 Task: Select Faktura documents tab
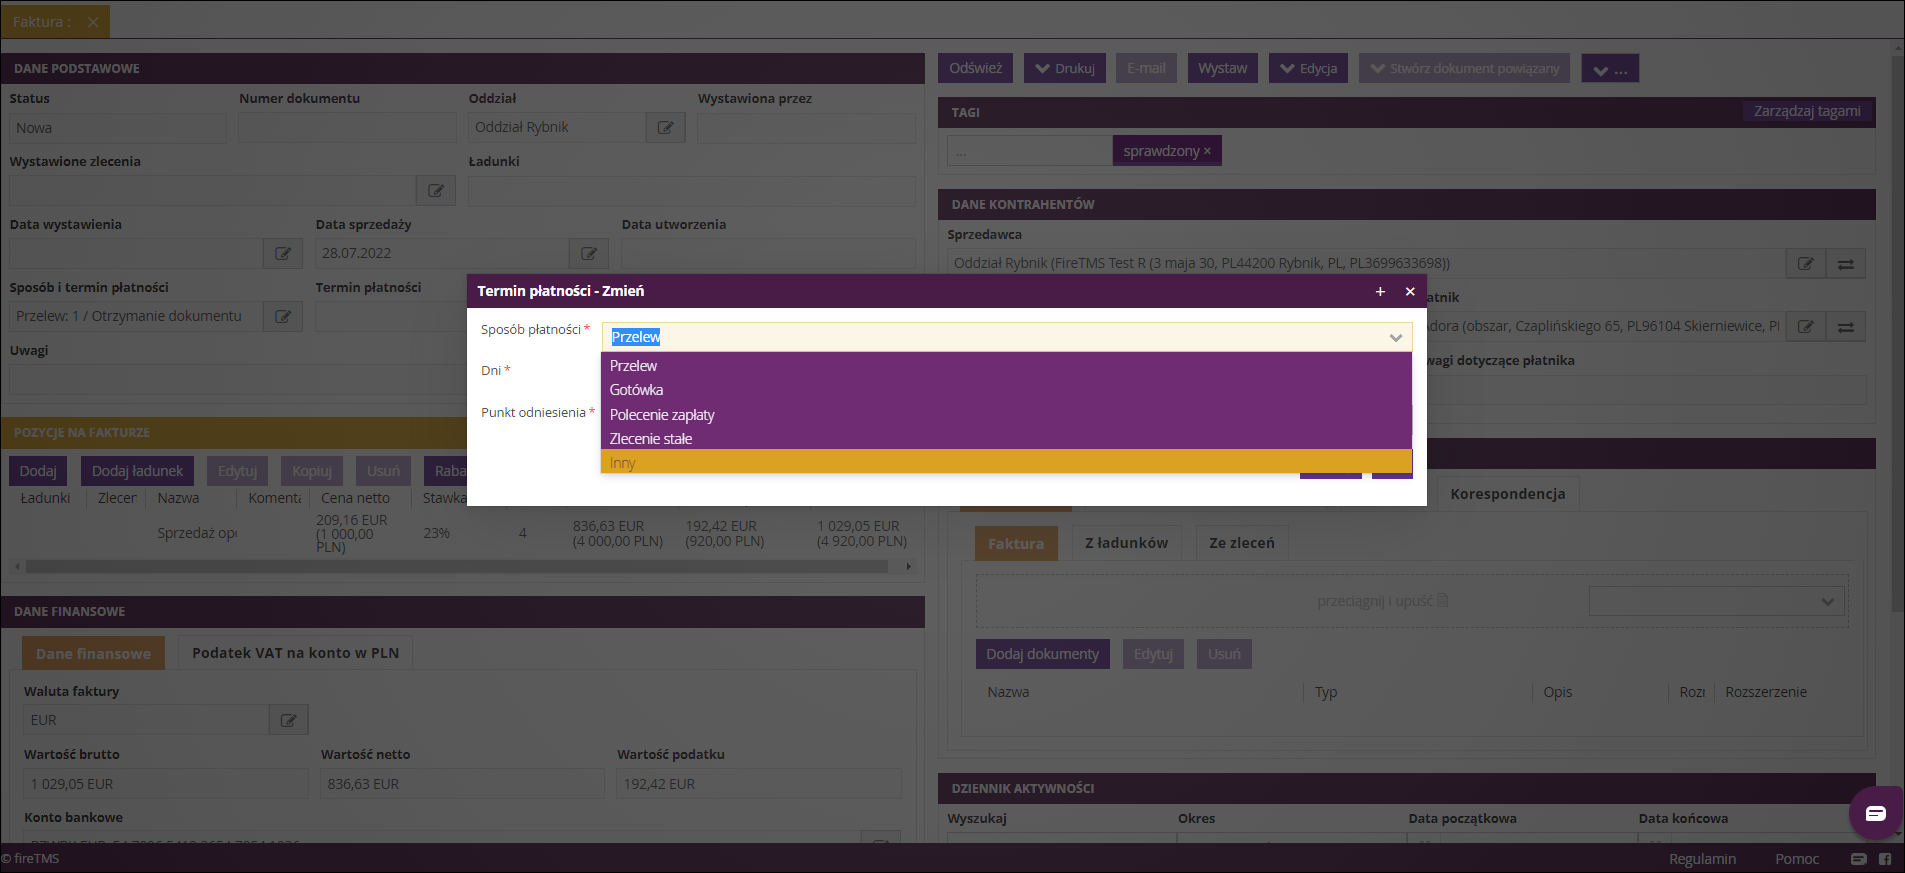click(x=1016, y=543)
